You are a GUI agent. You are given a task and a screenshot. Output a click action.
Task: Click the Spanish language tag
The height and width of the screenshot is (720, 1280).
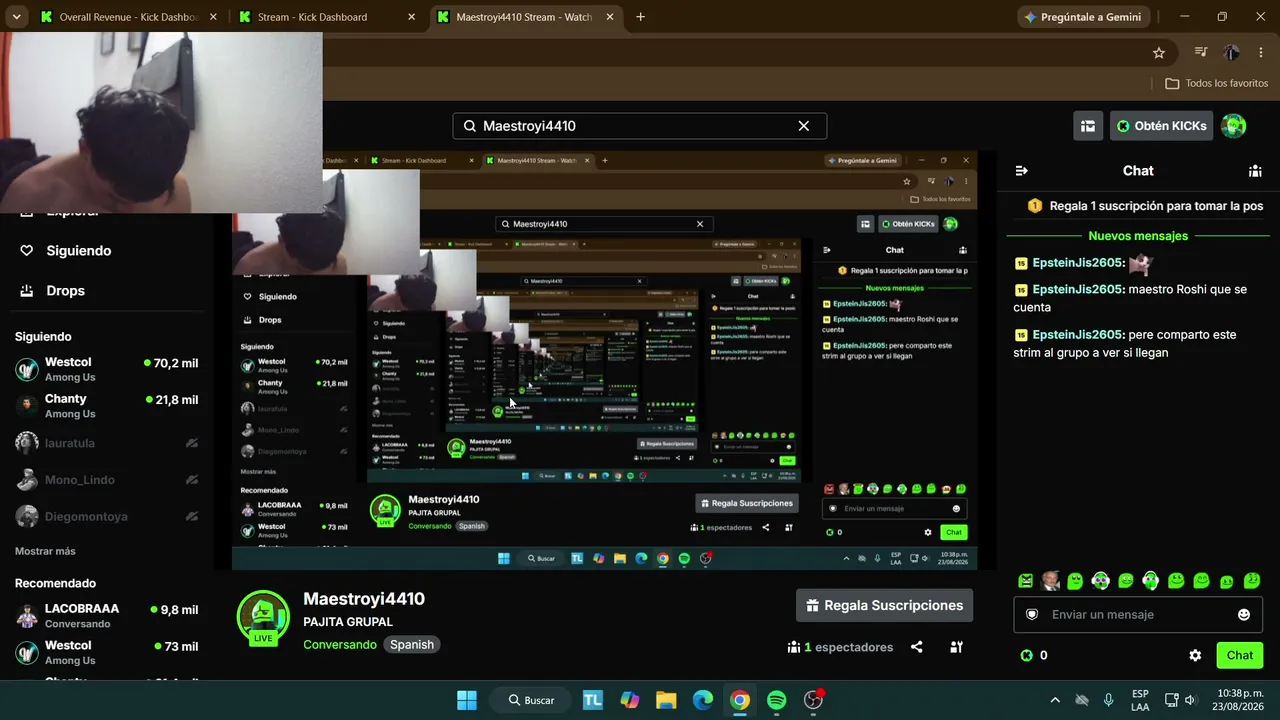tap(412, 645)
